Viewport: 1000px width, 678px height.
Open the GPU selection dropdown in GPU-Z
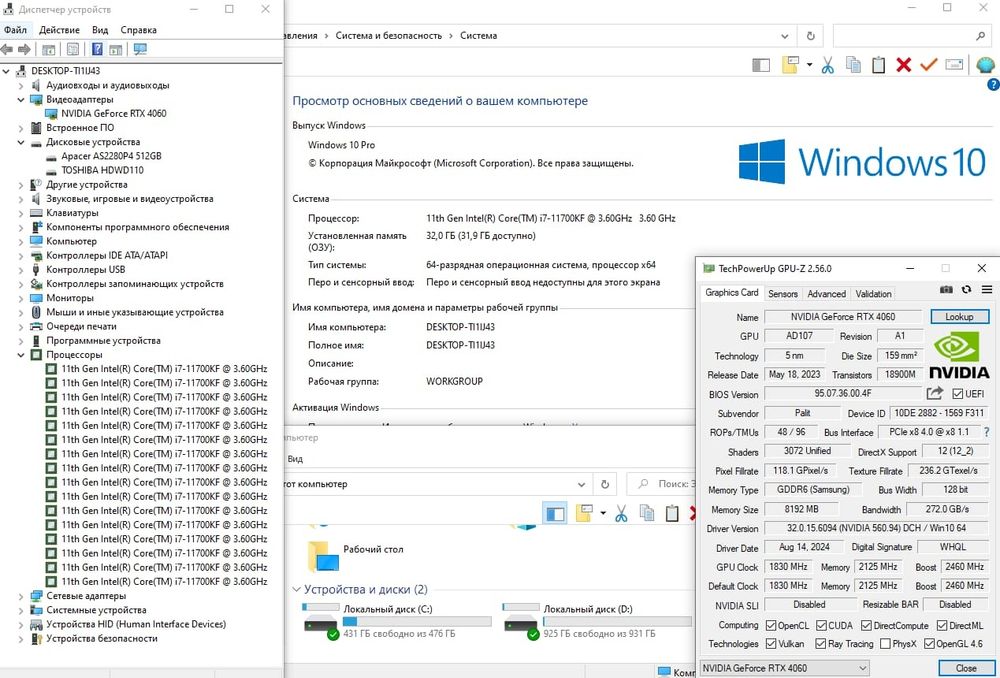[x=785, y=668]
